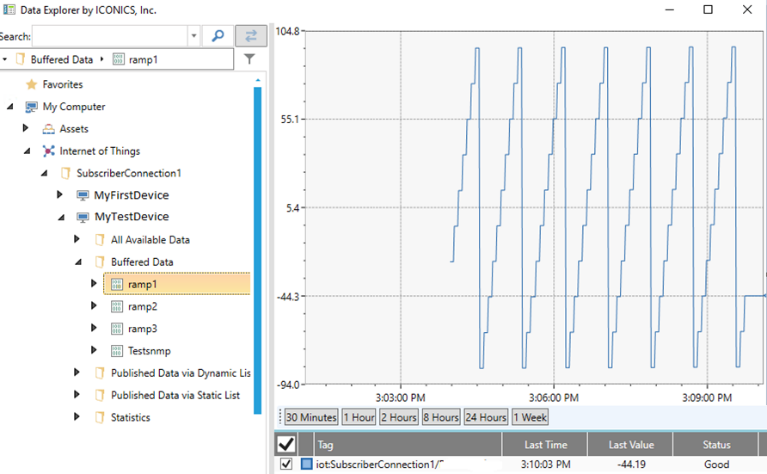Image resolution: width=767 pixels, height=474 pixels.
Task: Click the blue color swatch for tag
Action: coord(308,465)
